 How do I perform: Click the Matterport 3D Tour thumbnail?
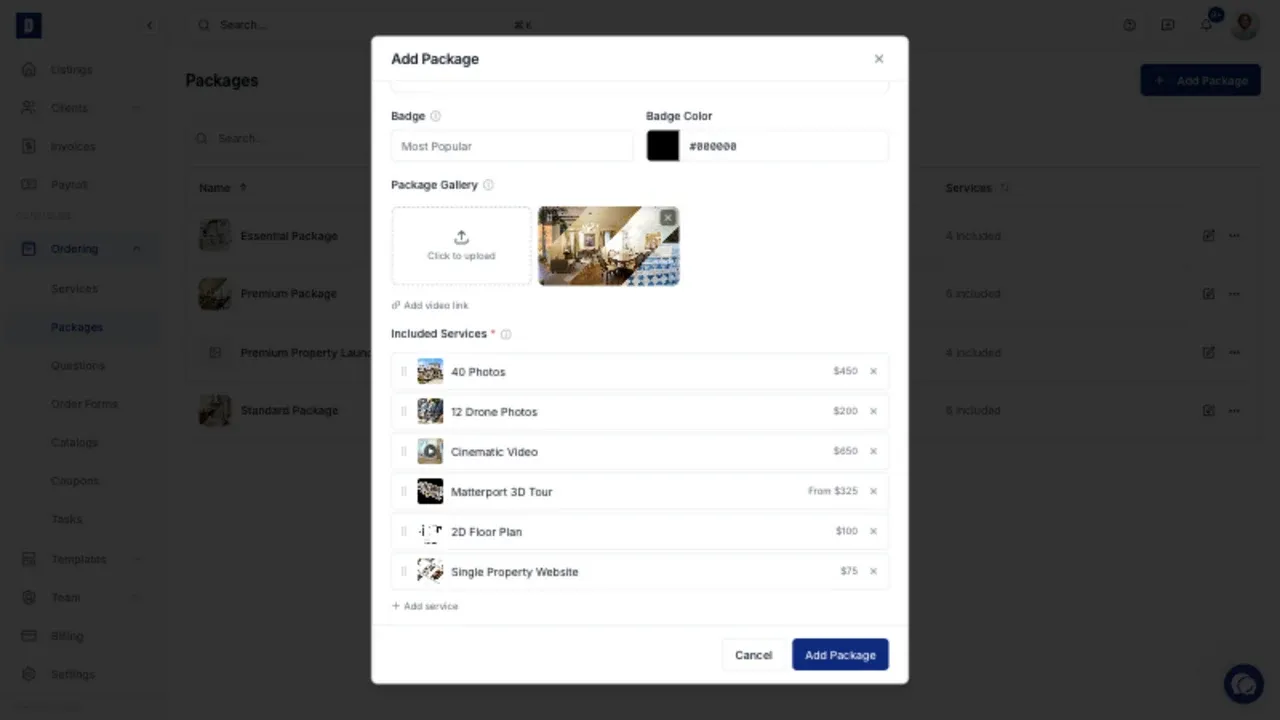pos(430,491)
